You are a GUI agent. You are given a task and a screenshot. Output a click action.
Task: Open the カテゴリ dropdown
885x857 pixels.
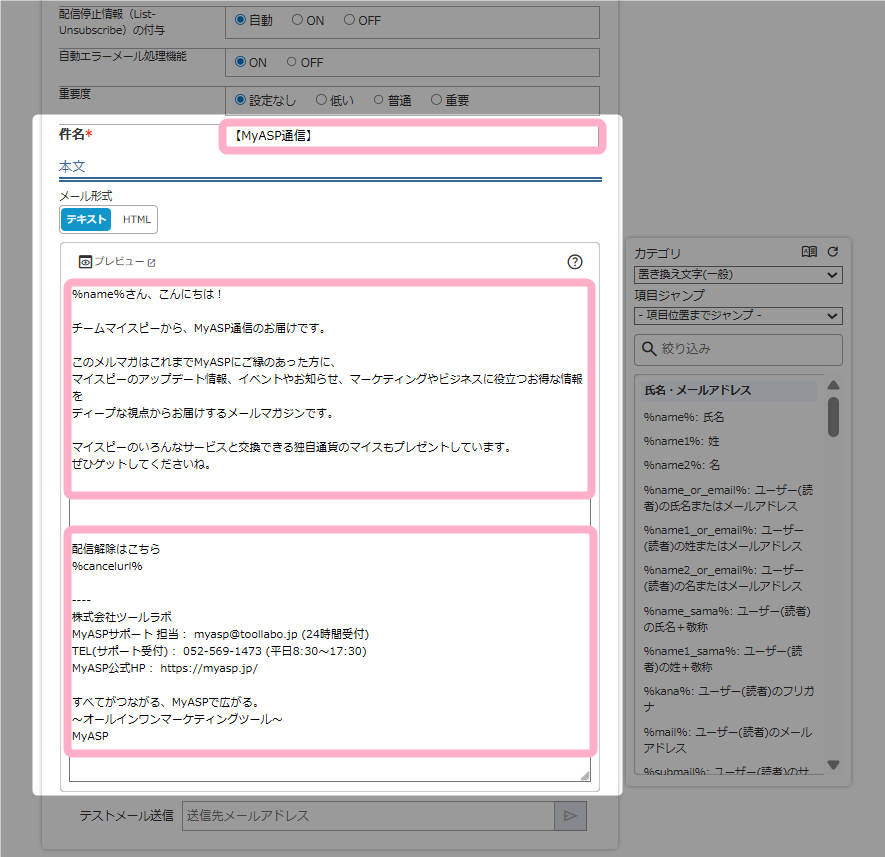[738, 275]
